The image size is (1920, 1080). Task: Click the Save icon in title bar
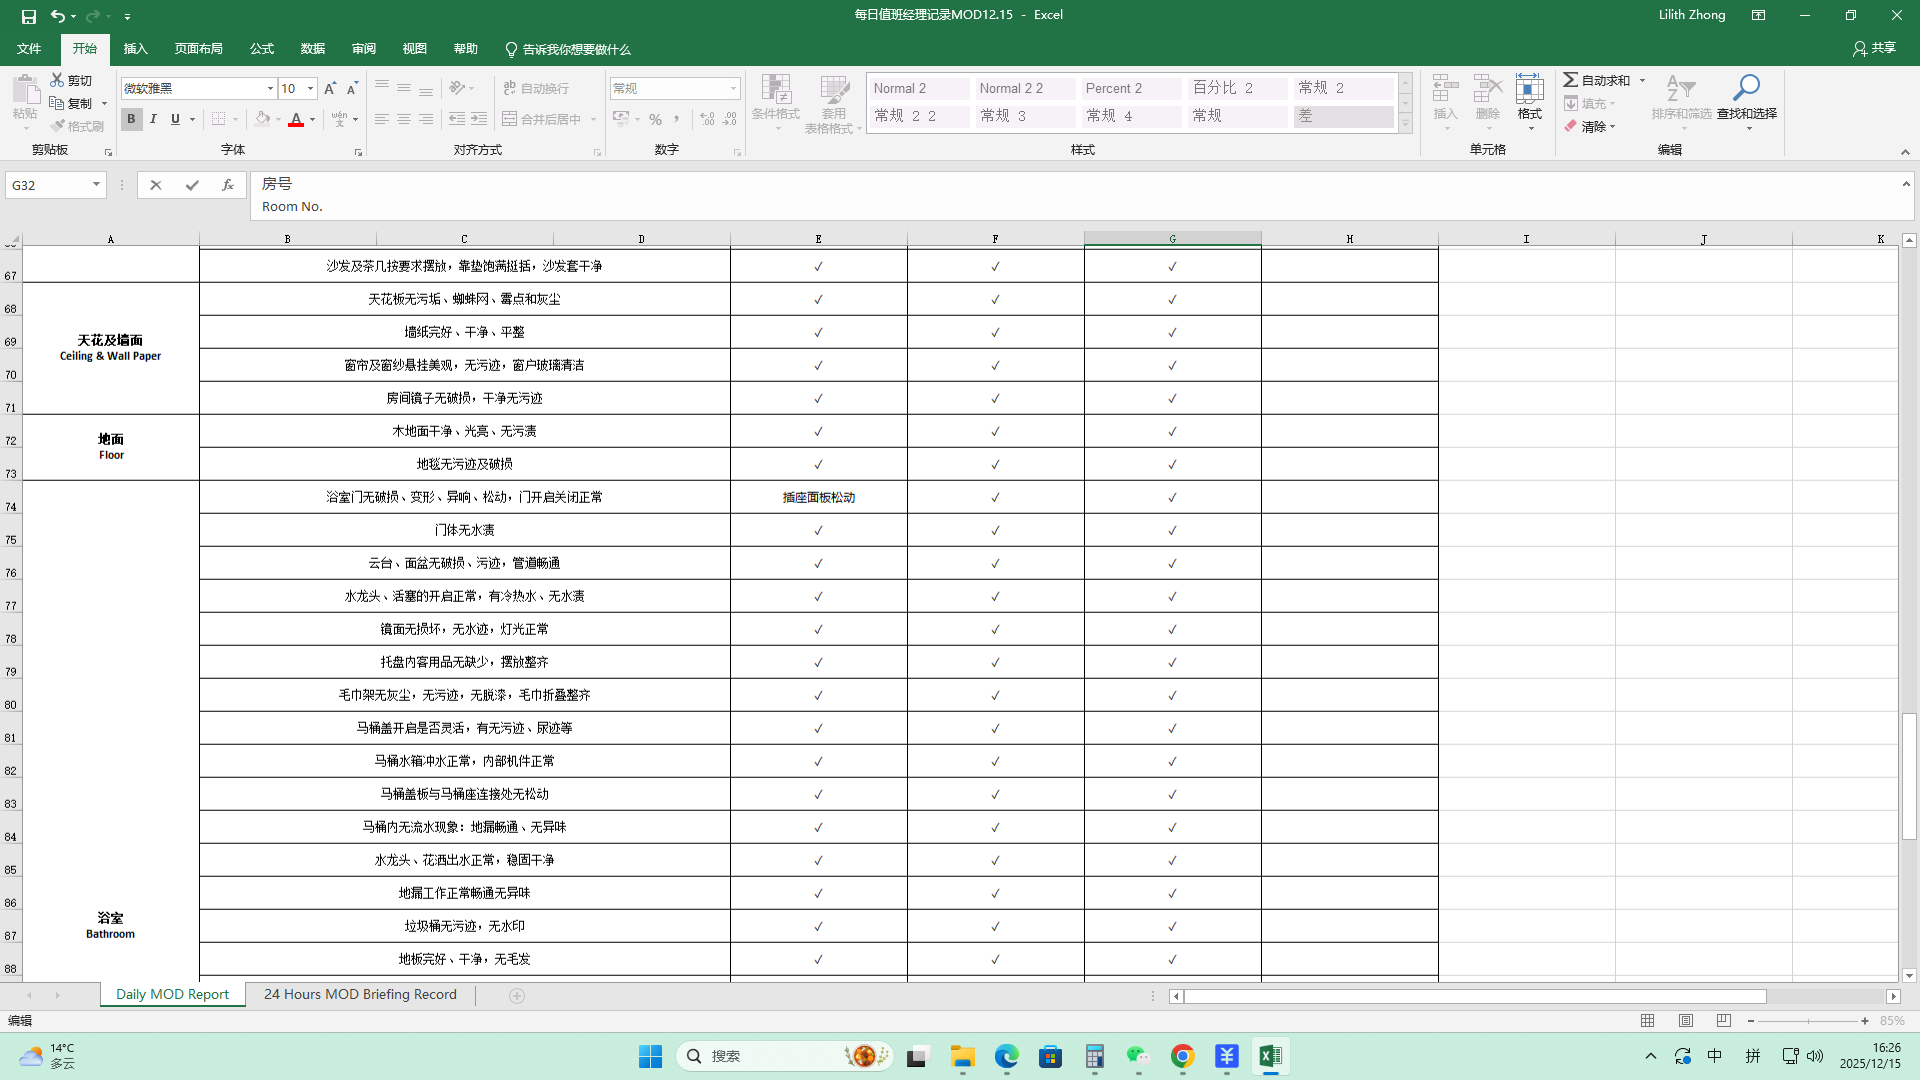pyautogui.click(x=29, y=16)
